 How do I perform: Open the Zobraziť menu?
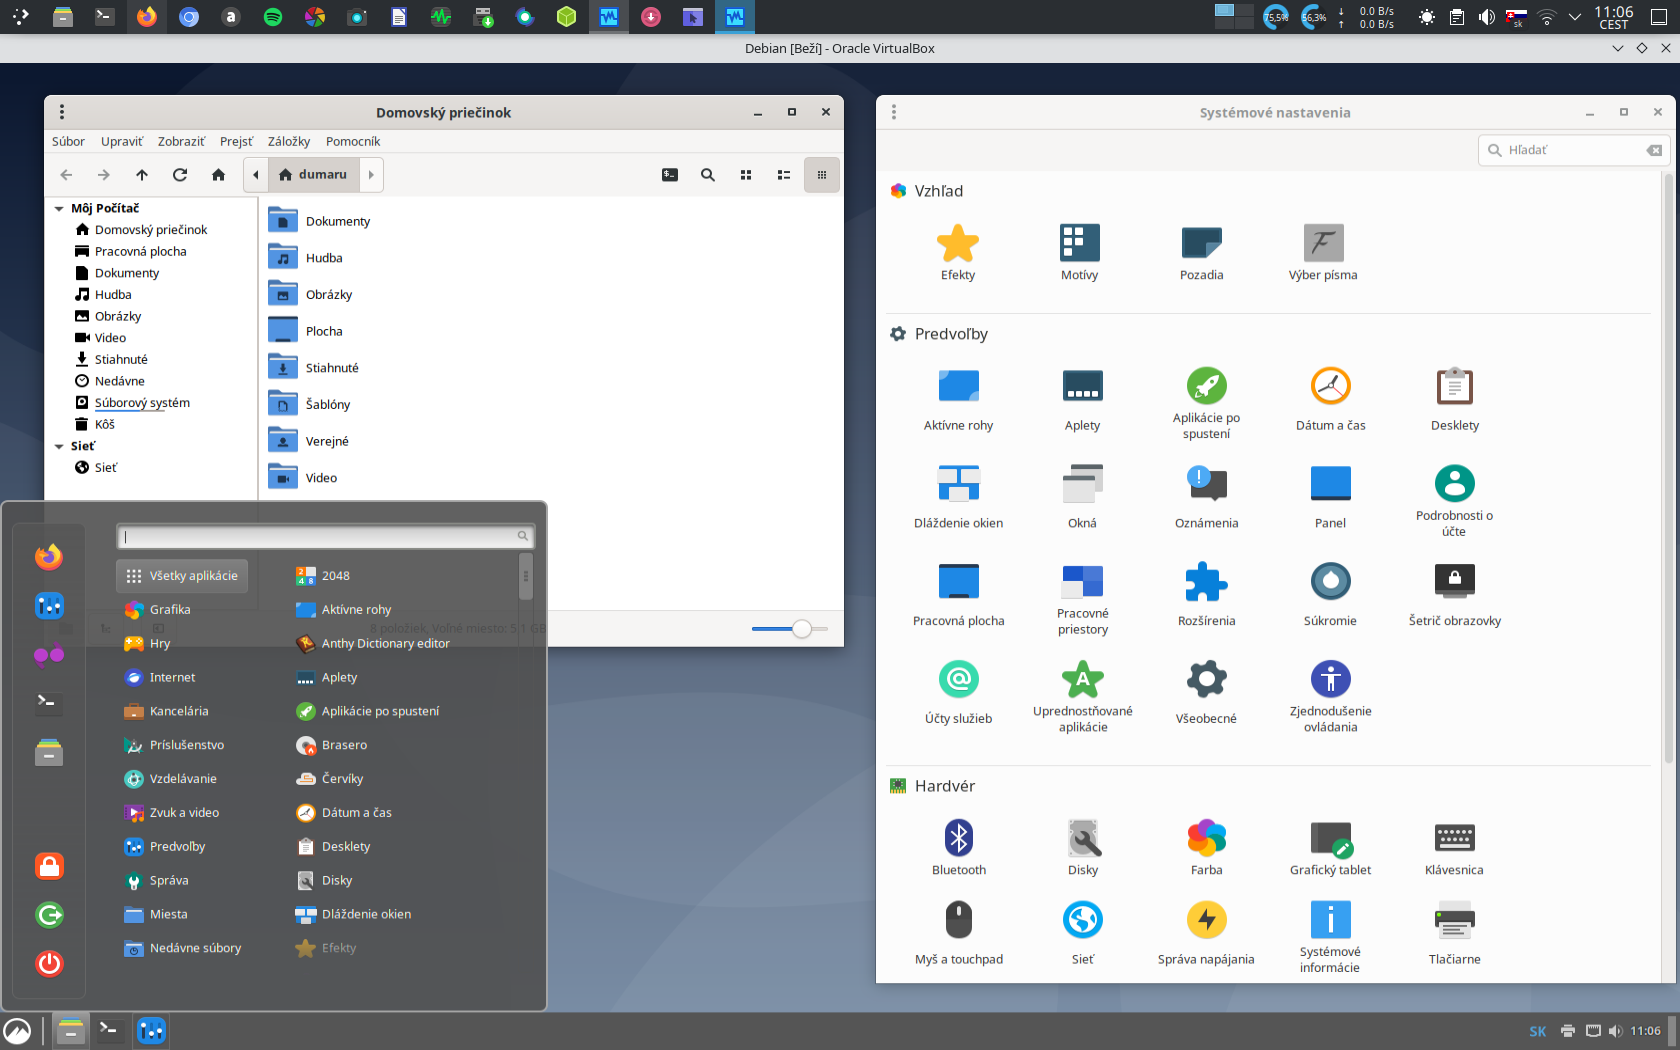(181, 142)
